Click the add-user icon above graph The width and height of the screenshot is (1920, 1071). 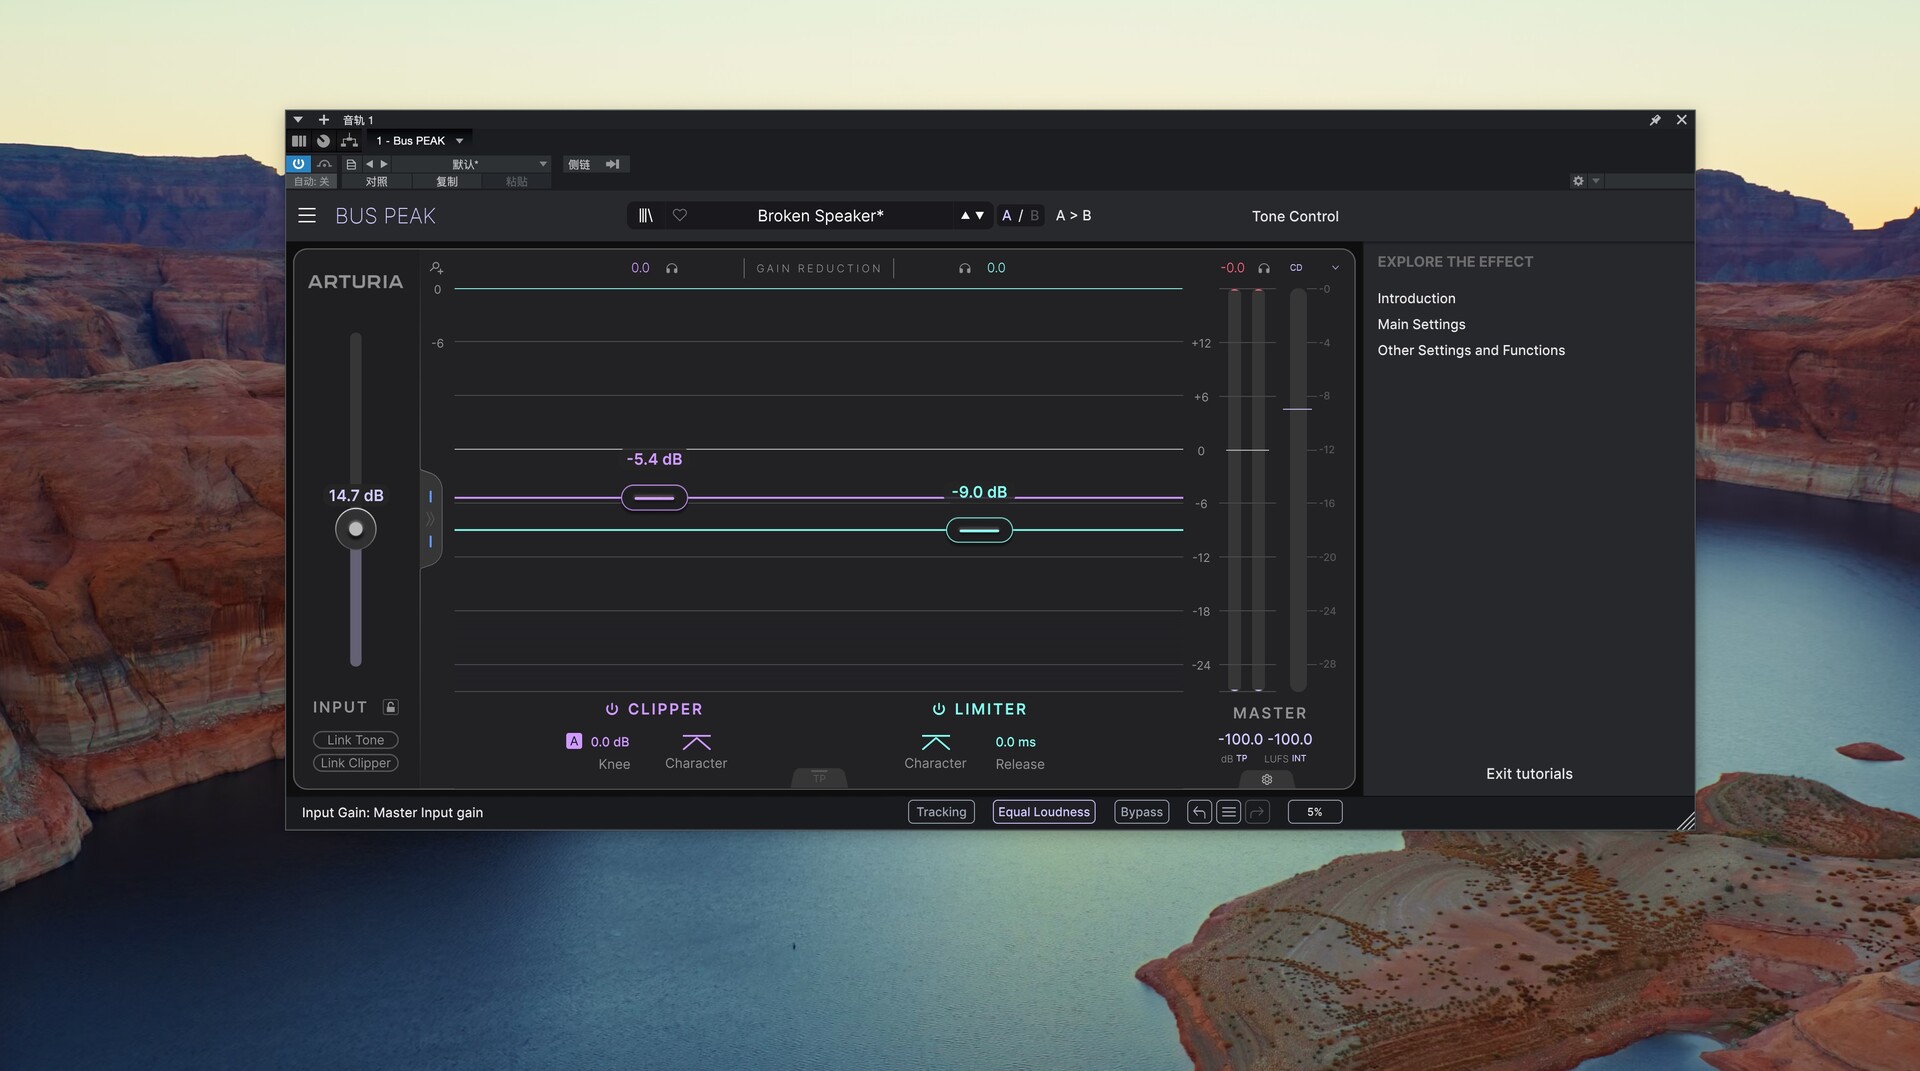point(437,268)
